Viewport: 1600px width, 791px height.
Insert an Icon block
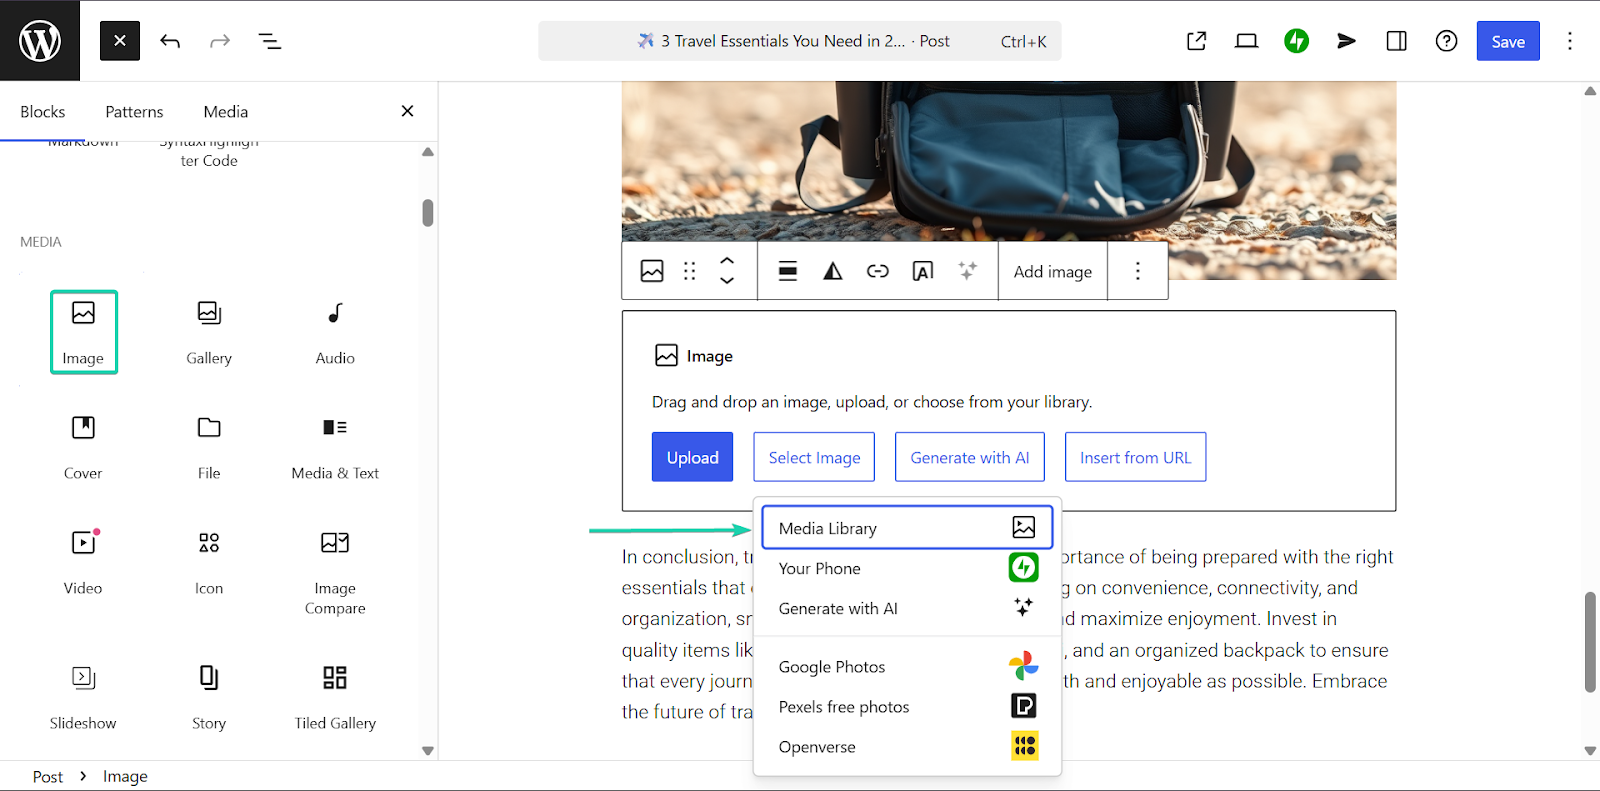pos(209,562)
